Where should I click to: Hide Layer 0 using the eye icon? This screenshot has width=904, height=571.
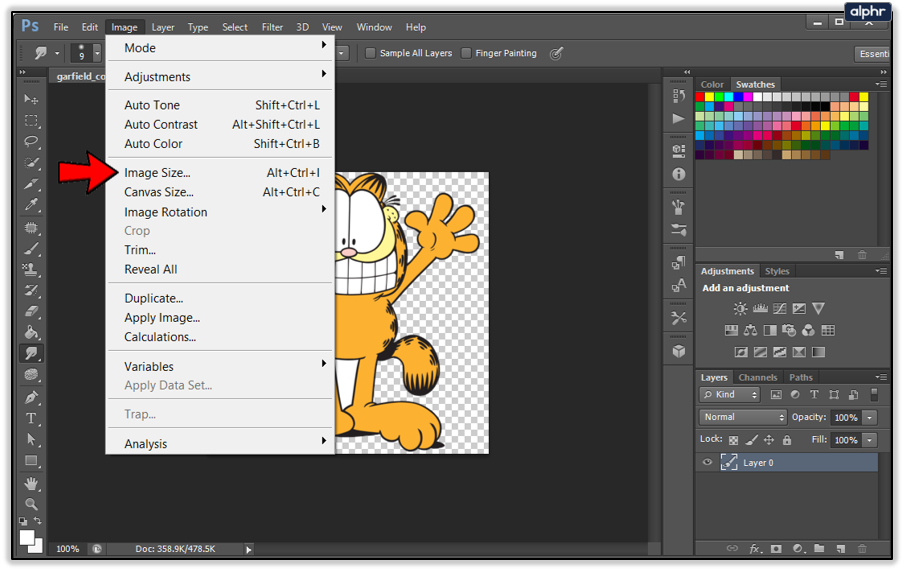pyautogui.click(x=707, y=462)
